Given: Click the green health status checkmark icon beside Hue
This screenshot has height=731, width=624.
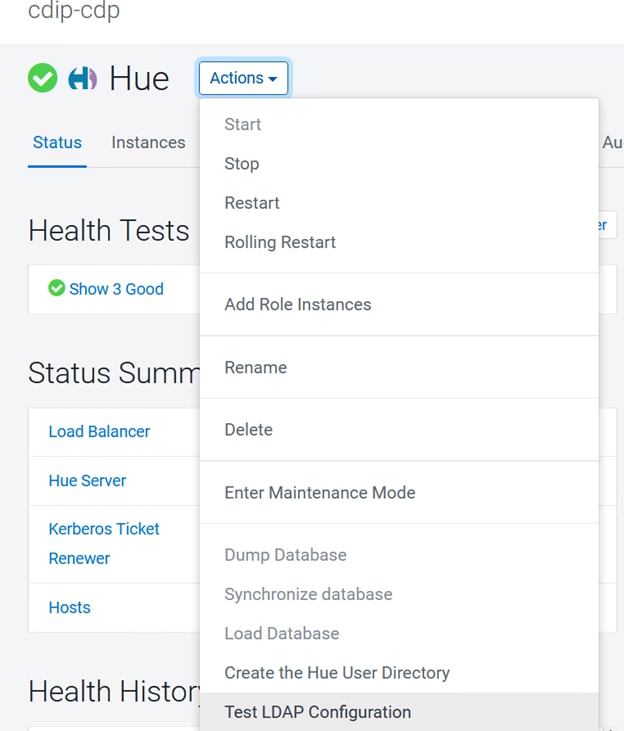Looking at the screenshot, I should tap(42, 78).
